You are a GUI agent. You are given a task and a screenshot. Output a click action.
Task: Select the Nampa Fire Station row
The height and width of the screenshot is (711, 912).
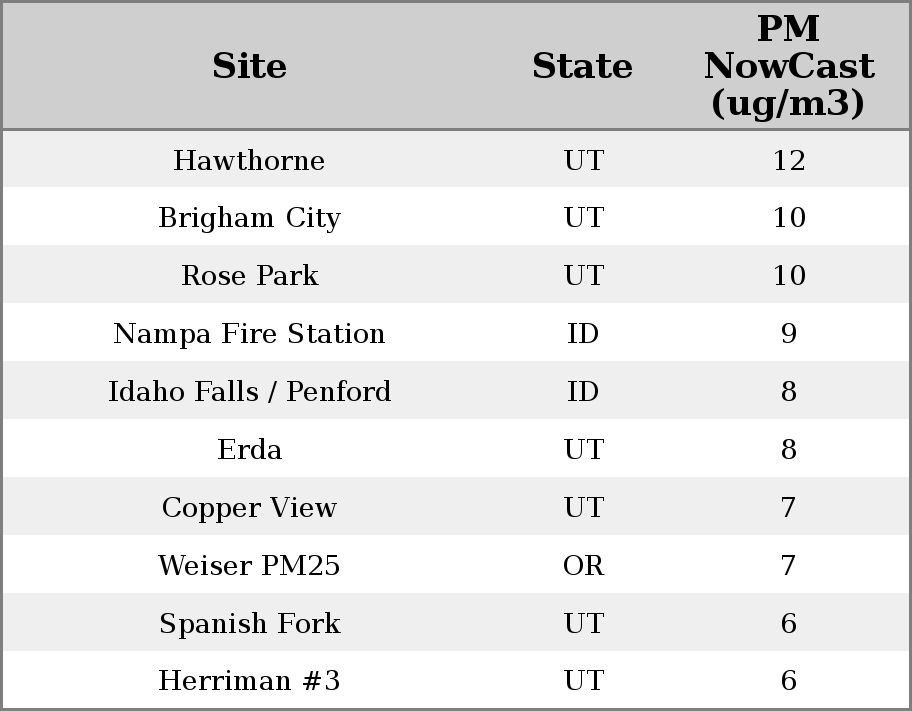[x=249, y=334]
